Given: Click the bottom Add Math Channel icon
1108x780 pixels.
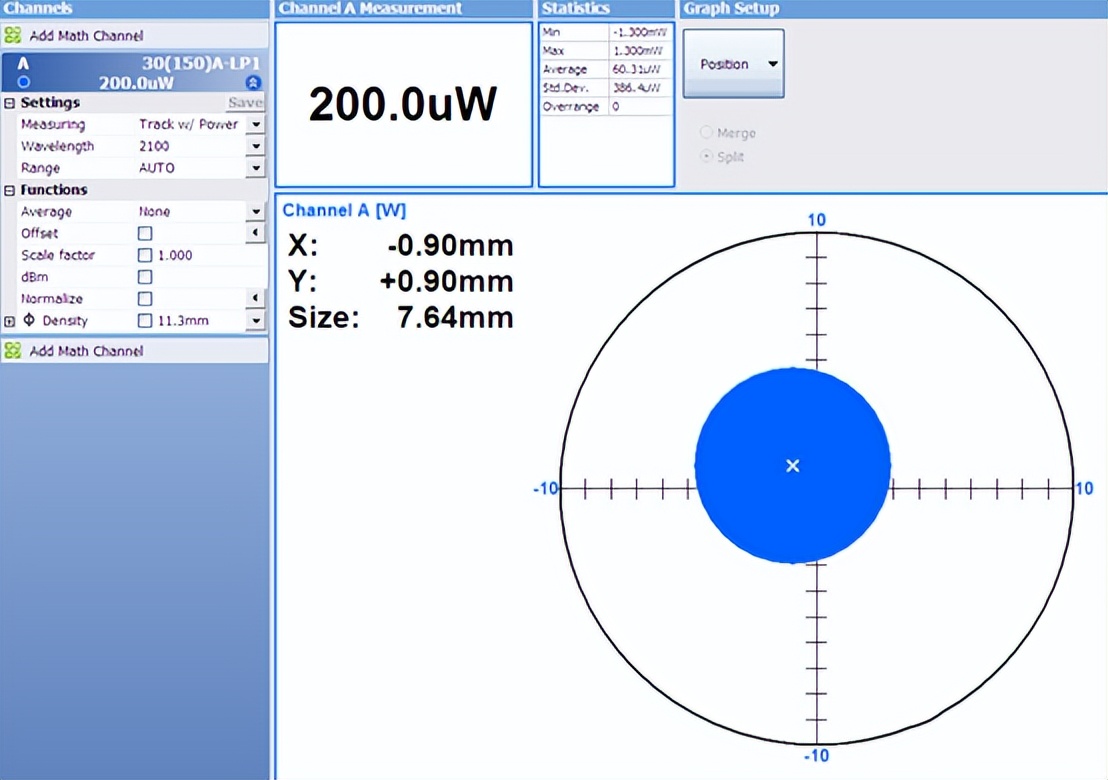Looking at the screenshot, I should (x=13, y=350).
